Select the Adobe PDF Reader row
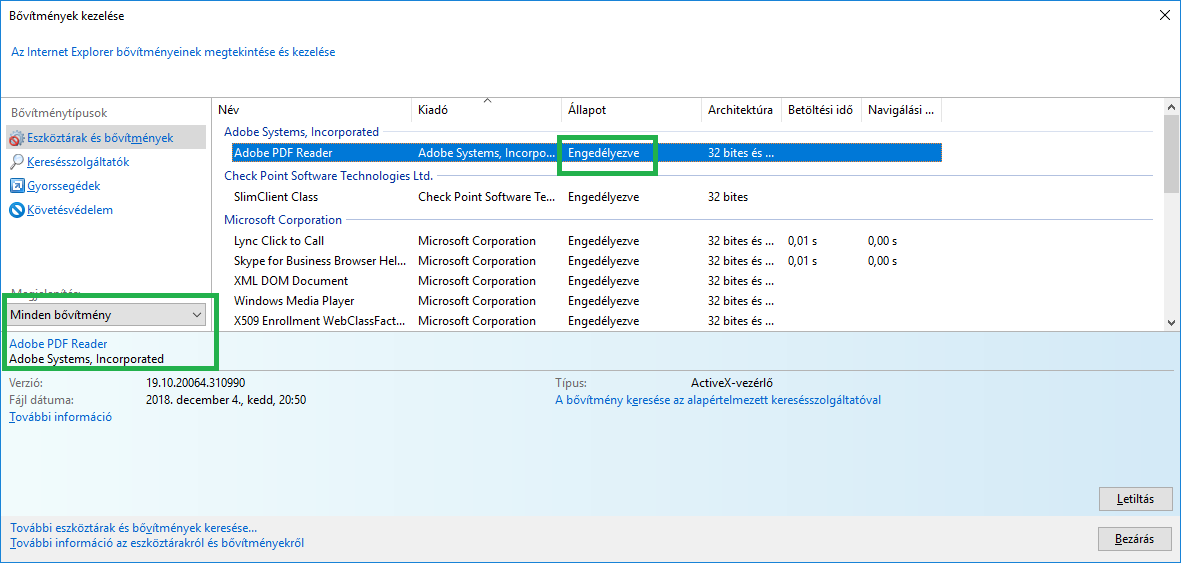The height and width of the screenshot is (563, 1181). pyautogui.click(x=283, y=153)
